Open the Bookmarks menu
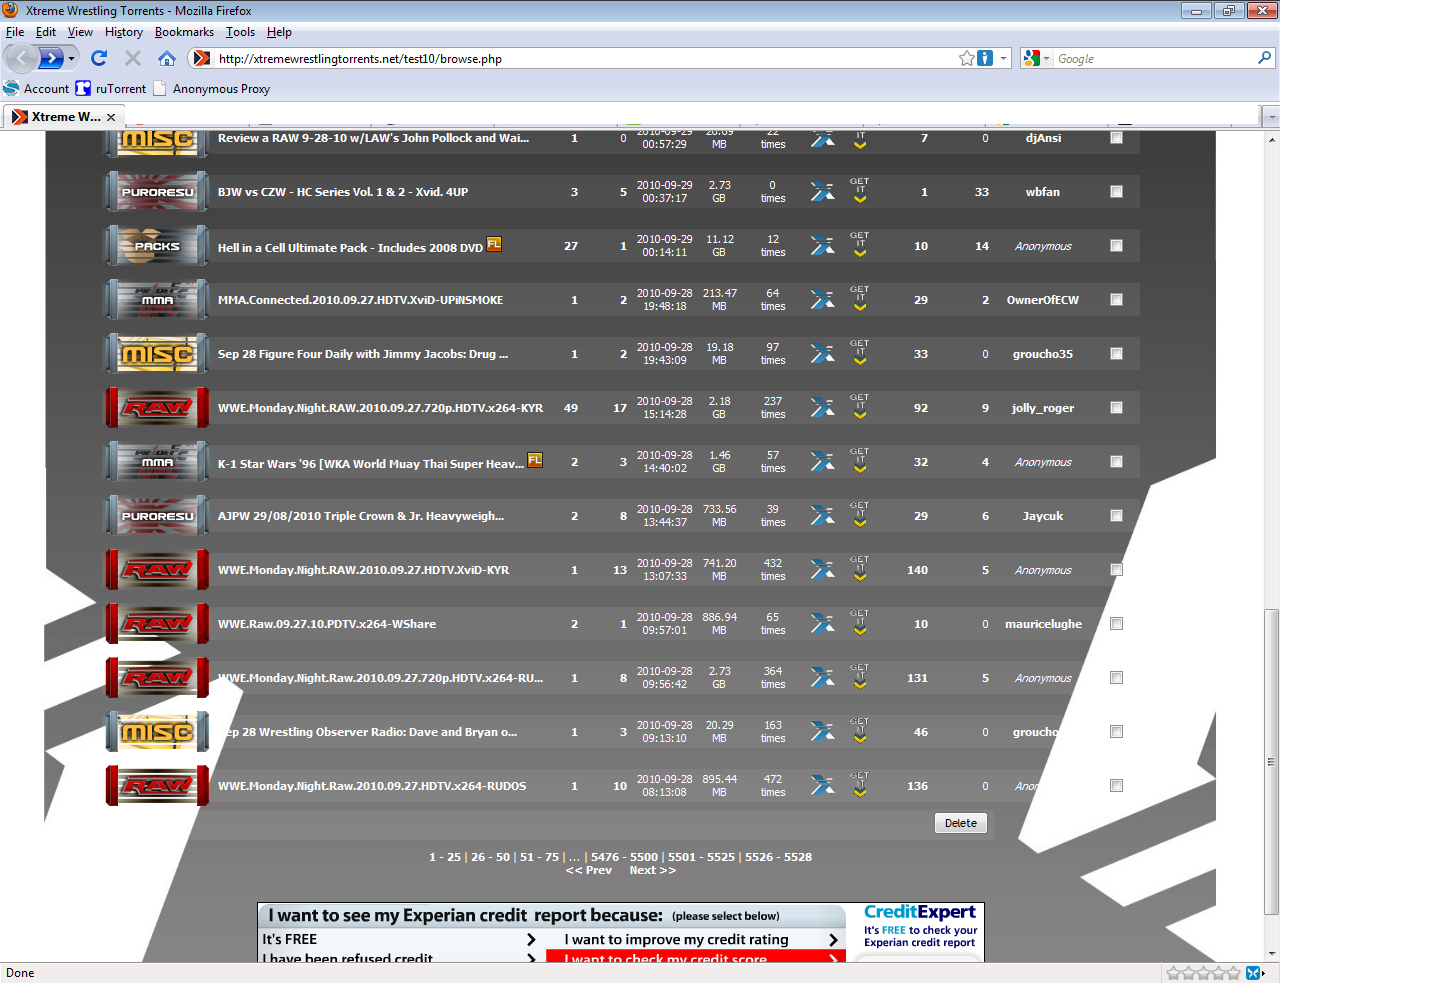The width and height of the screenshot is (1434, 983). (184, 32)
